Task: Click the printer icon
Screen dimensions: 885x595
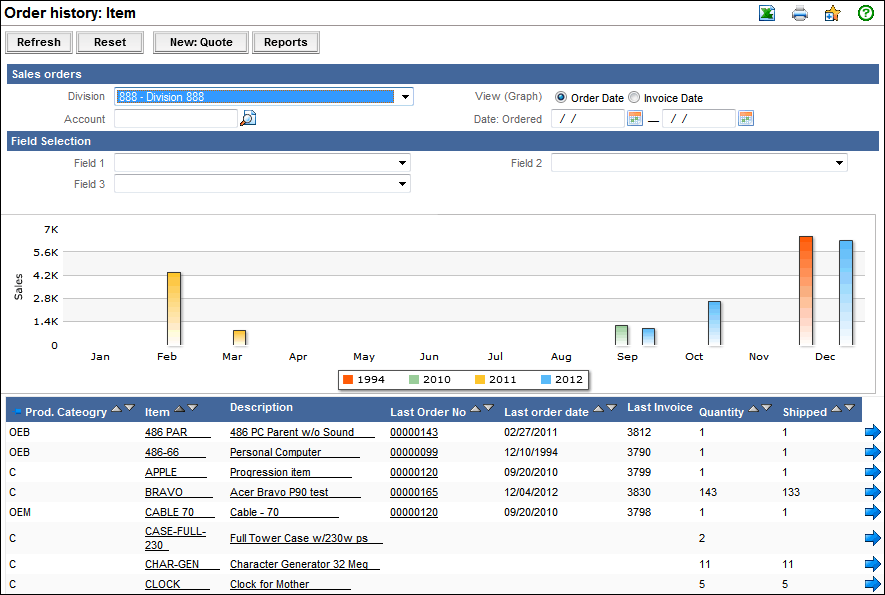Action: pos(800,13)
